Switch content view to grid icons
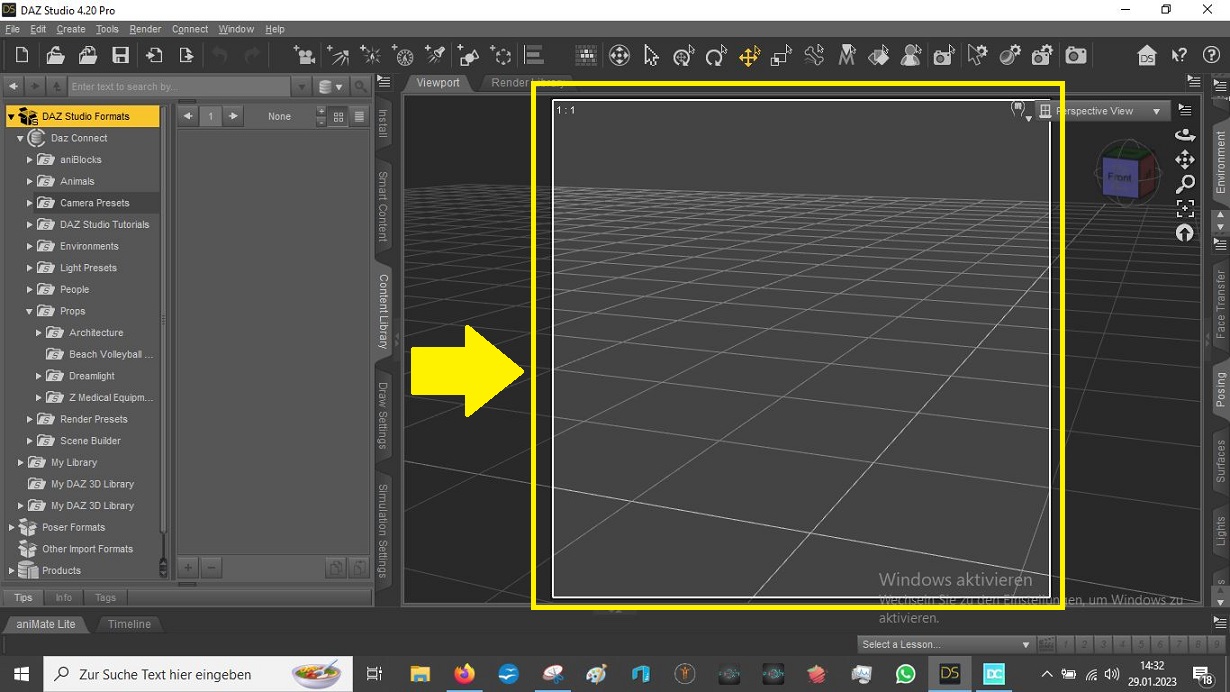Viewport: 1230px width, 692px height. click(338, 117)
